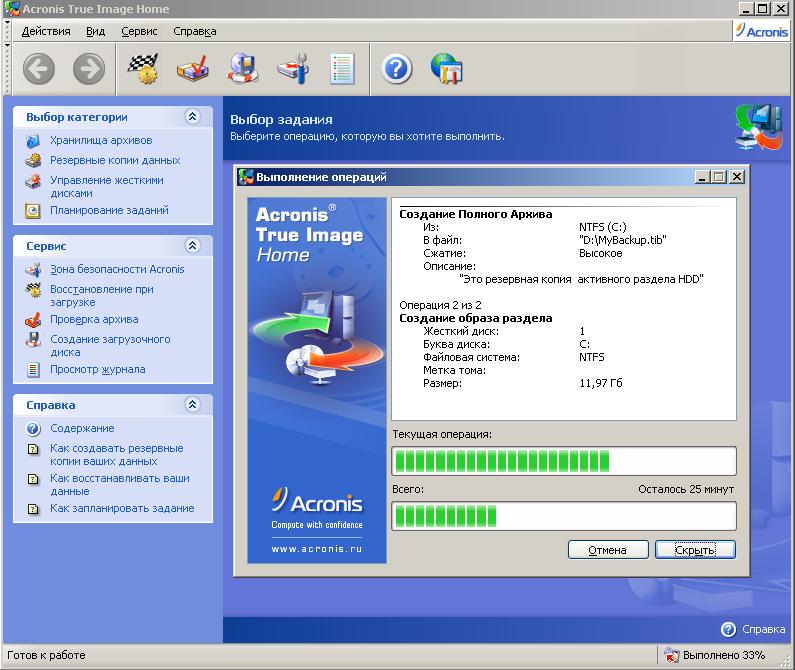Click the Отмена button
The width and height of the screenshot is (795, 670).
point(608,550)
